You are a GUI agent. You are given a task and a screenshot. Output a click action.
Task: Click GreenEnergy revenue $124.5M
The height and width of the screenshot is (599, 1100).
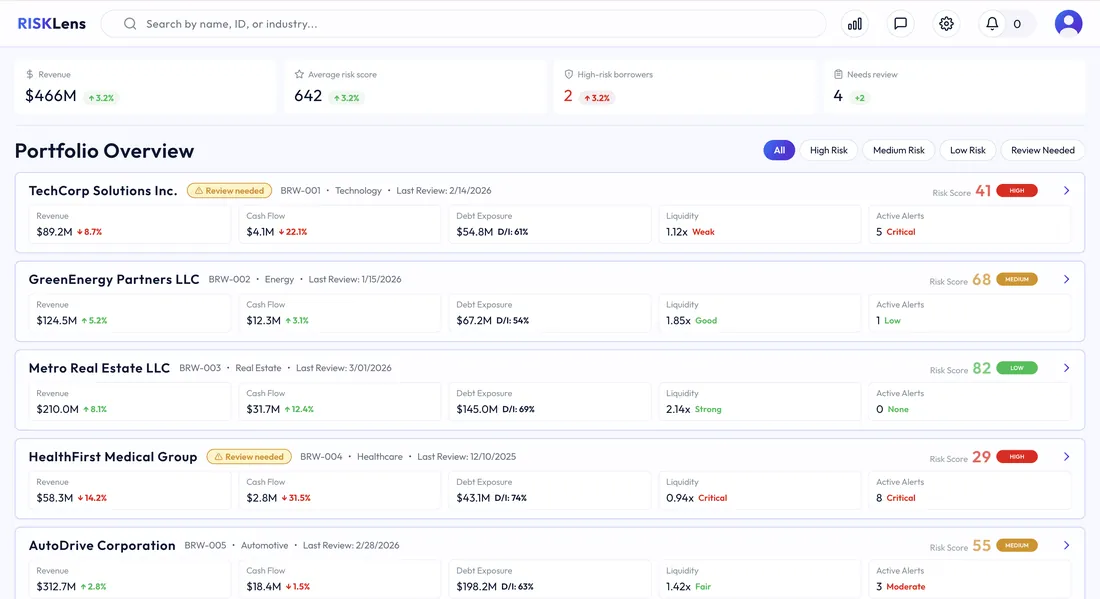[x=56, y=321]
